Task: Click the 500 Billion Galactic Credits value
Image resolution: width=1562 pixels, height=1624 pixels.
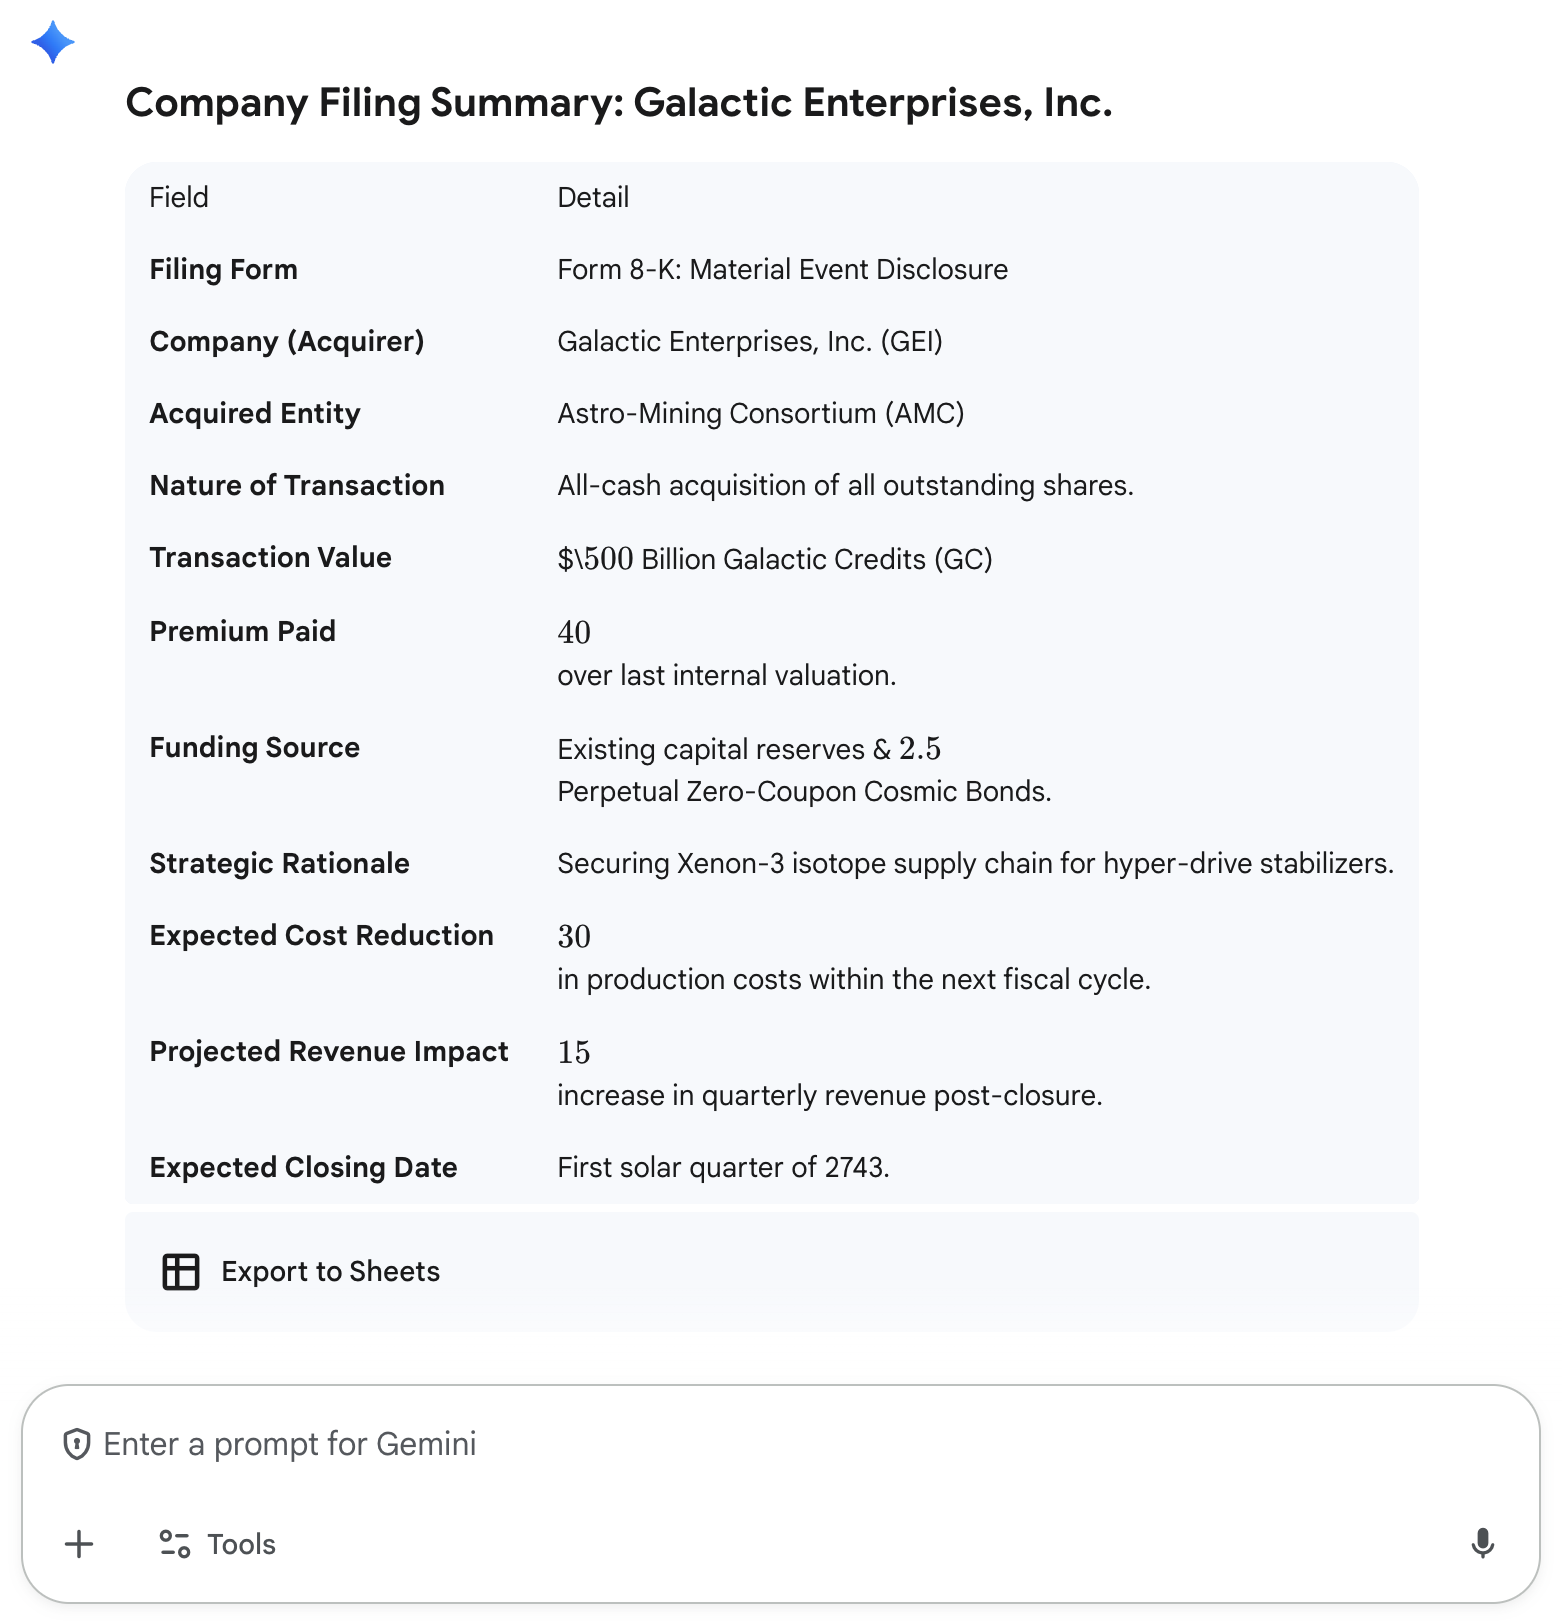Action: point(774,559)
